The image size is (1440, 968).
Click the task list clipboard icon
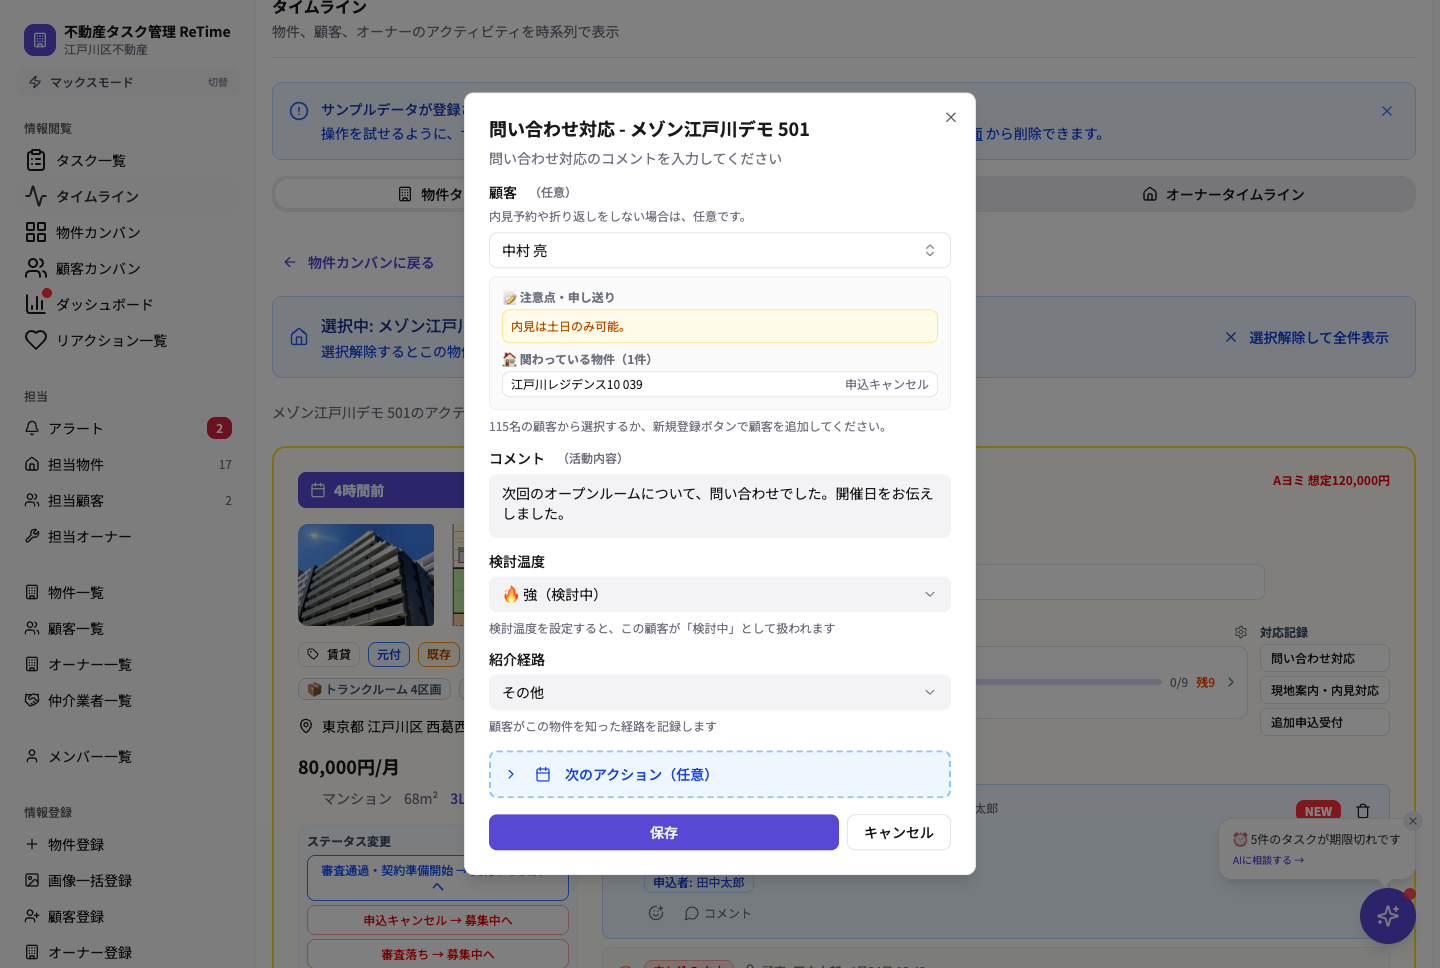[x=36, y=160]
